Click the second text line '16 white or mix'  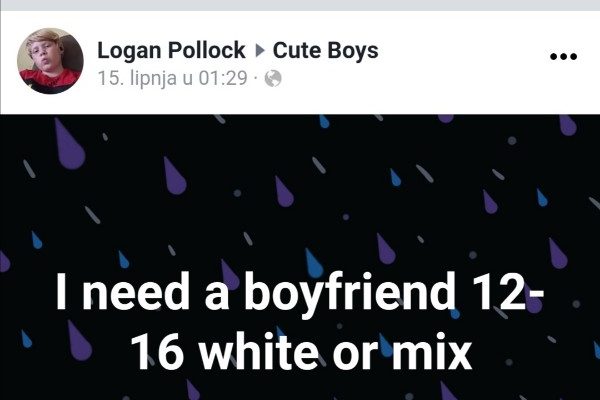pos(301,351)
